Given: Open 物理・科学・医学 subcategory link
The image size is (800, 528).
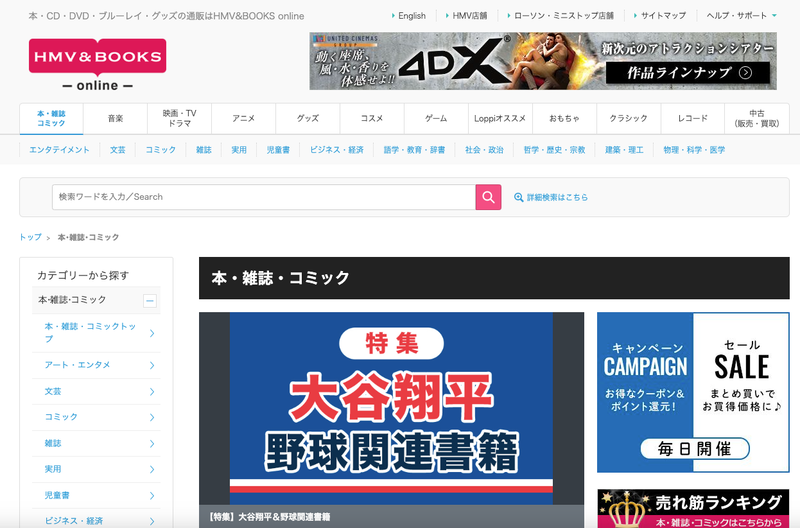Looking at the screenshot, I should click(x=694, y=150).
